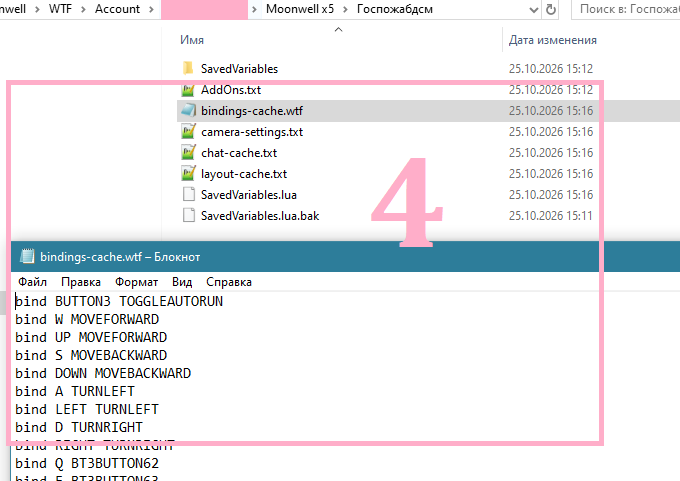Expand the chevron before WTF breadcrumb
680x481 pixels.
click(x=37, y=9)
